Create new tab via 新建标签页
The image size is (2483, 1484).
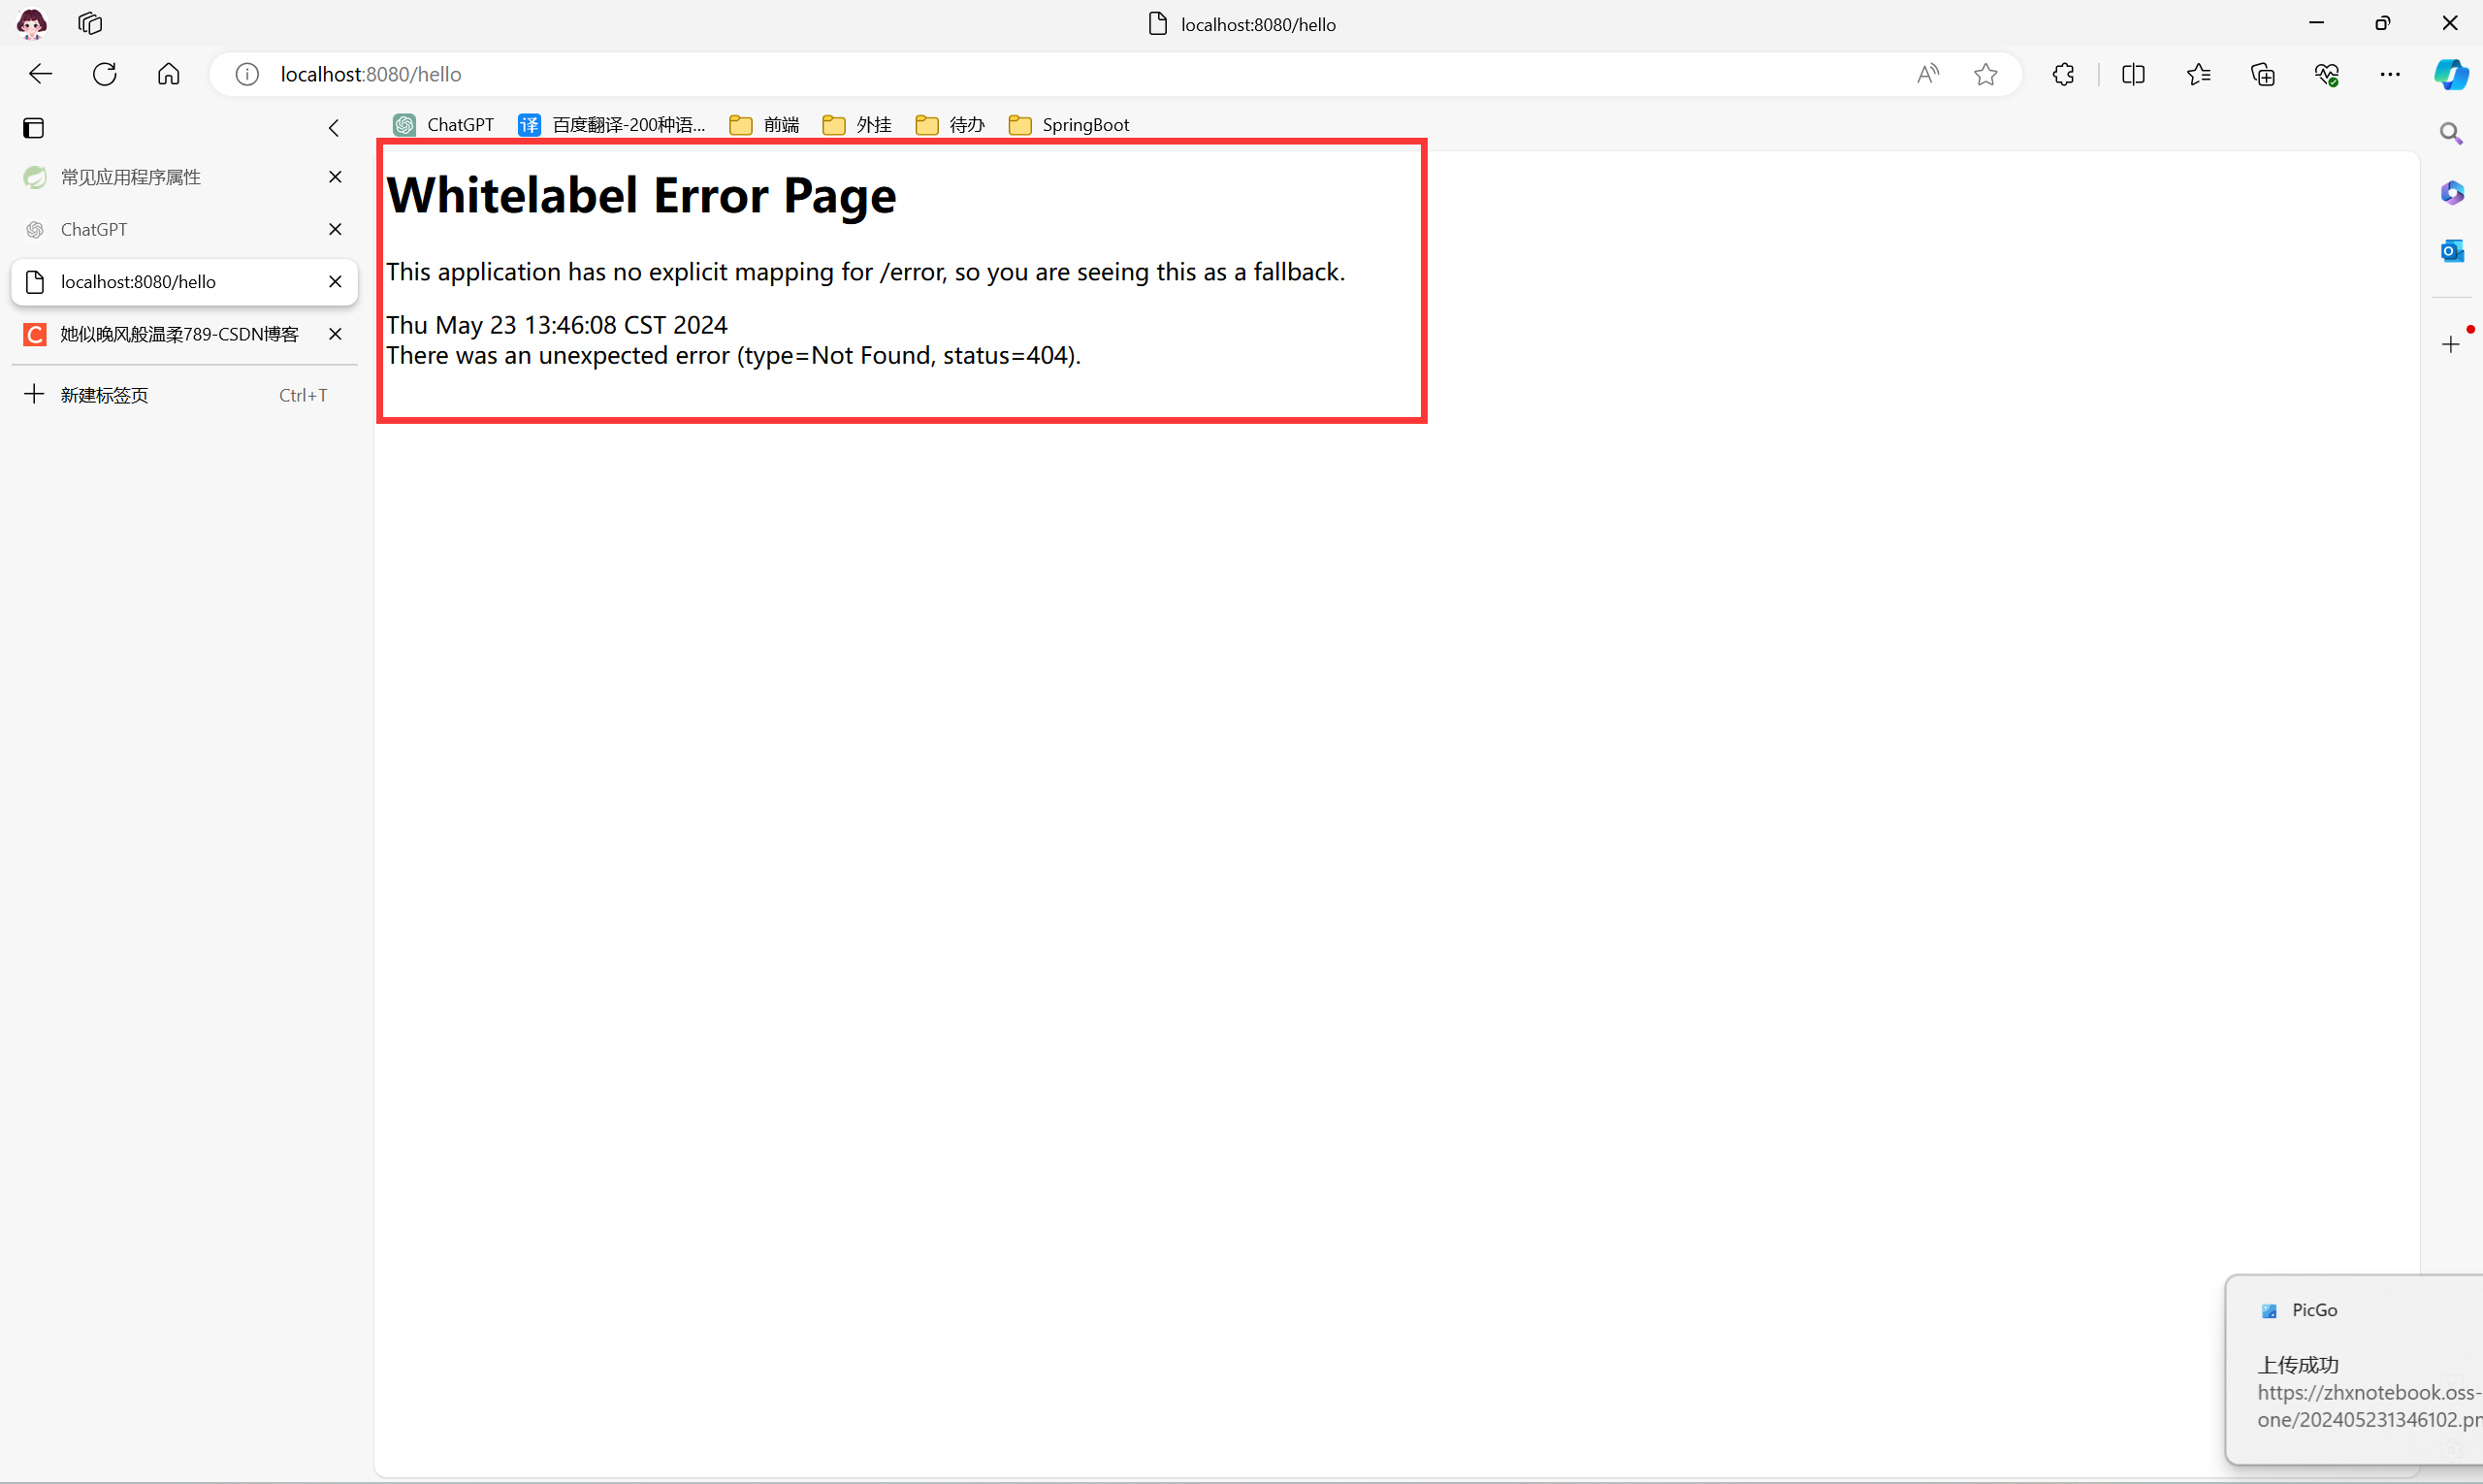(104, 395)
